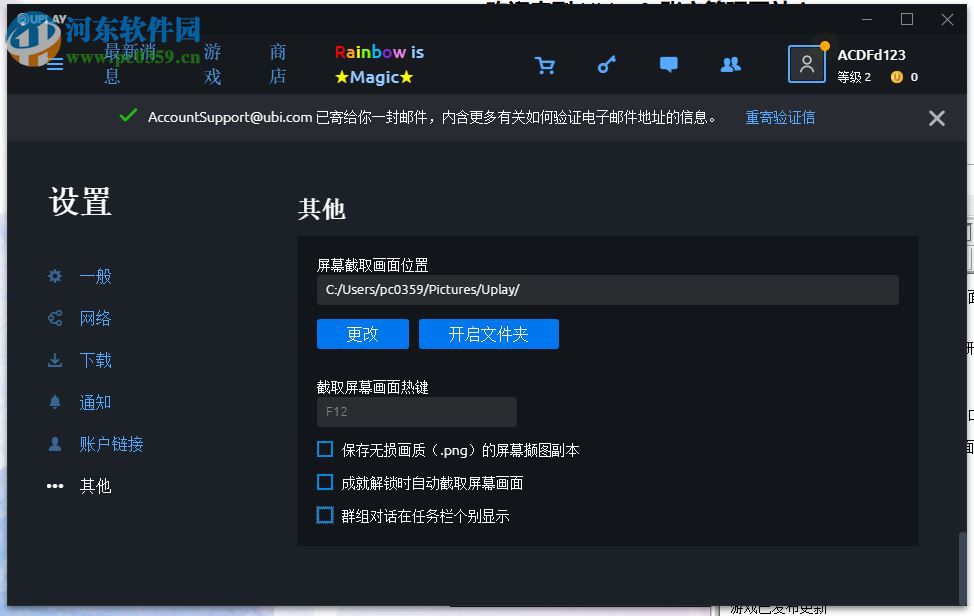
Task: Toggle 群组对话在任务栏个别显示 checkbox
Action: point(324,514)
